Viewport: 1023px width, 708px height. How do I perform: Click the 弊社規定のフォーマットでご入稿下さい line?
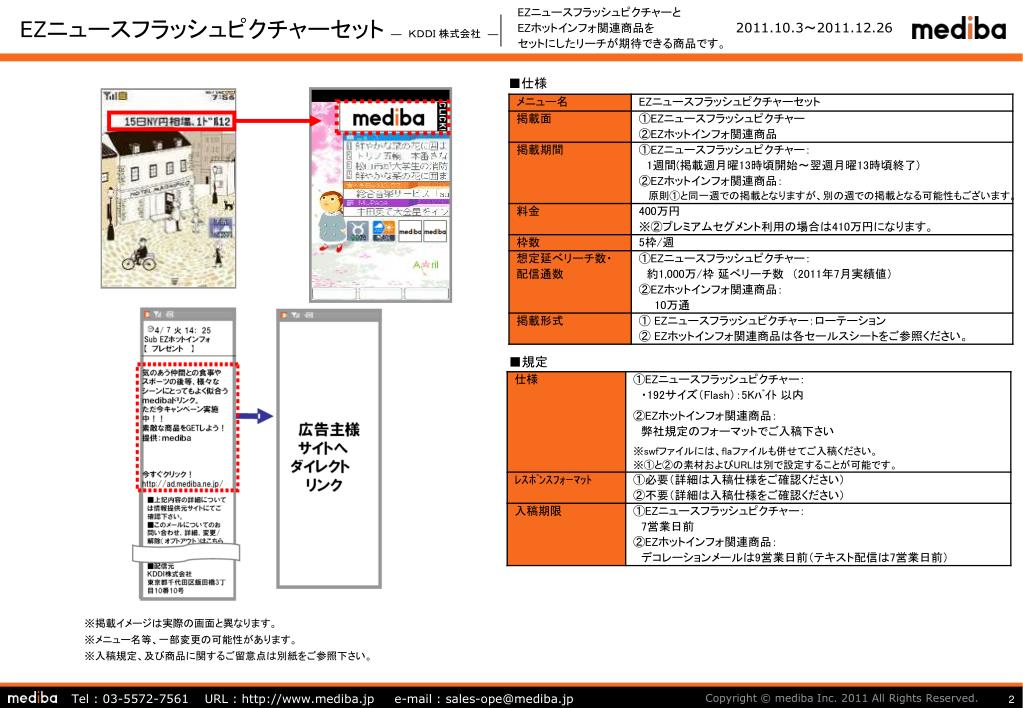coord(737,431)
